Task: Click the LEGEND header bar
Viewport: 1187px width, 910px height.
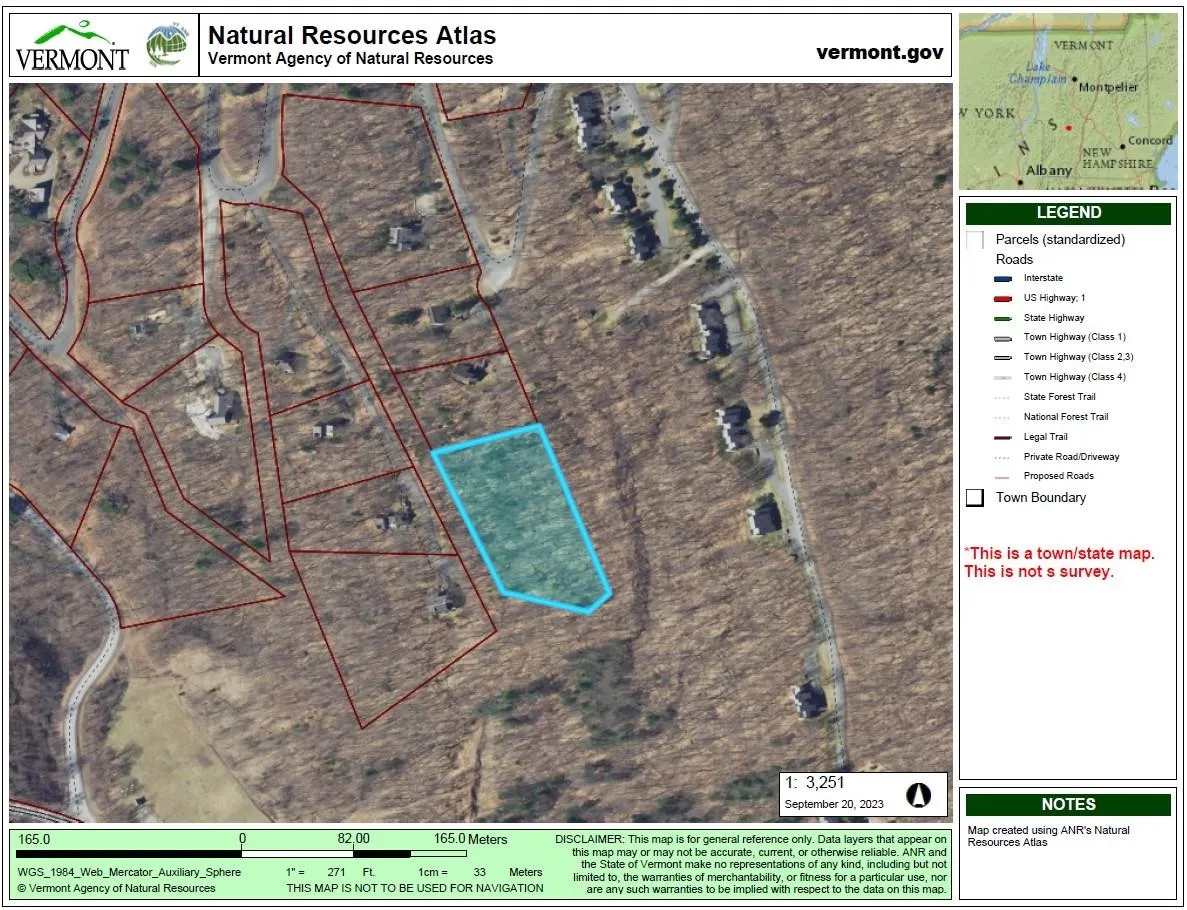Action: click(x=1068, y=213)
